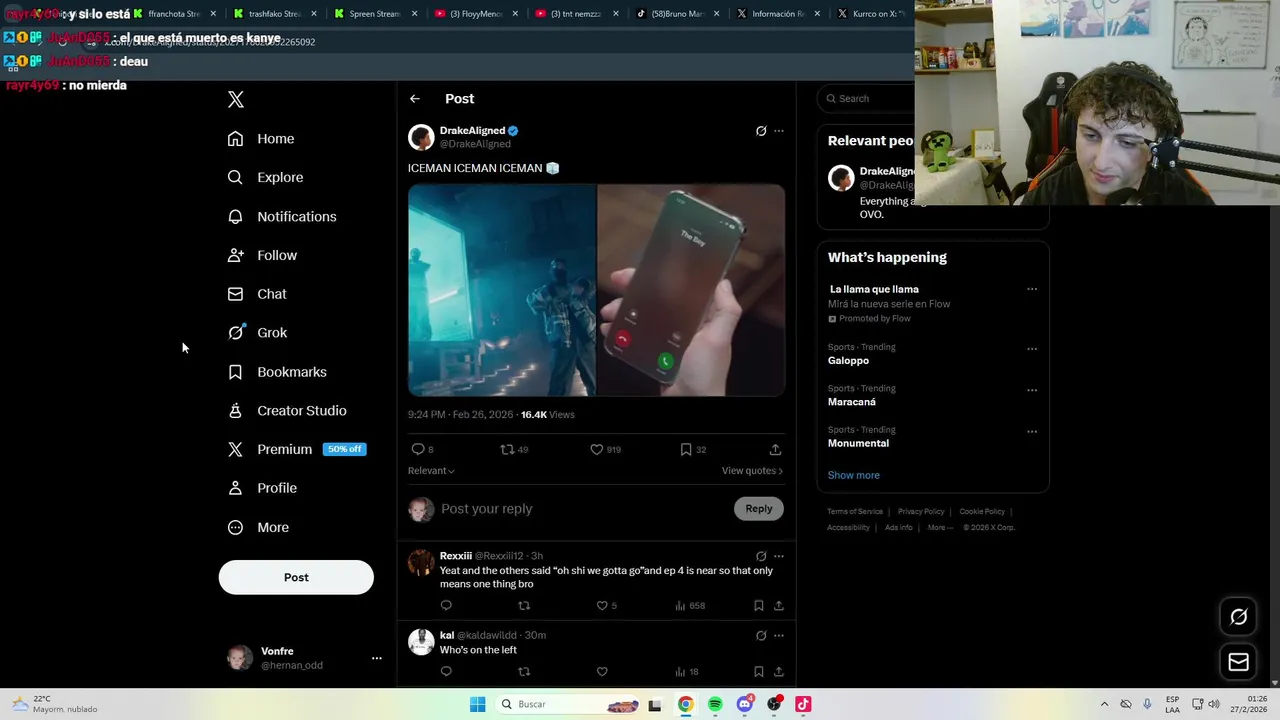This screenshot has height=720, width=1280.
Task: Click reply icon with 8 replies
Action: (422, 450)
